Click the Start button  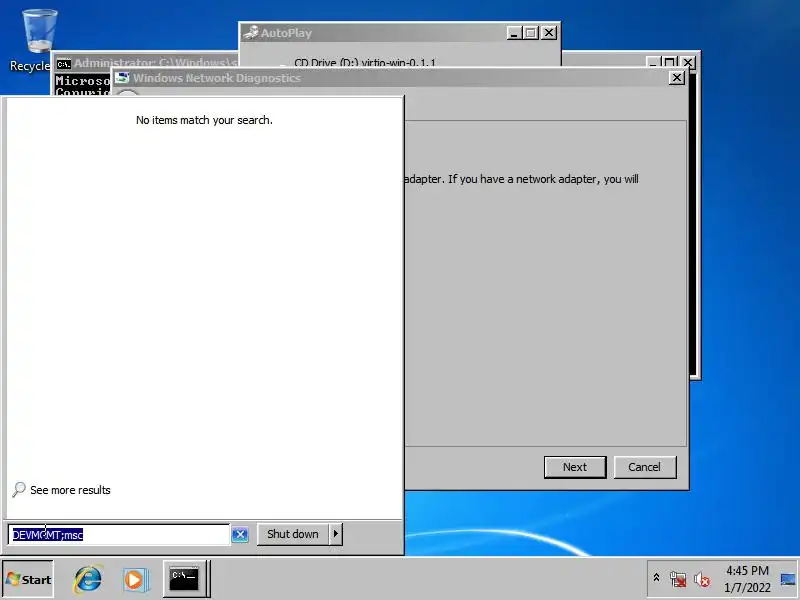point(28,579)
